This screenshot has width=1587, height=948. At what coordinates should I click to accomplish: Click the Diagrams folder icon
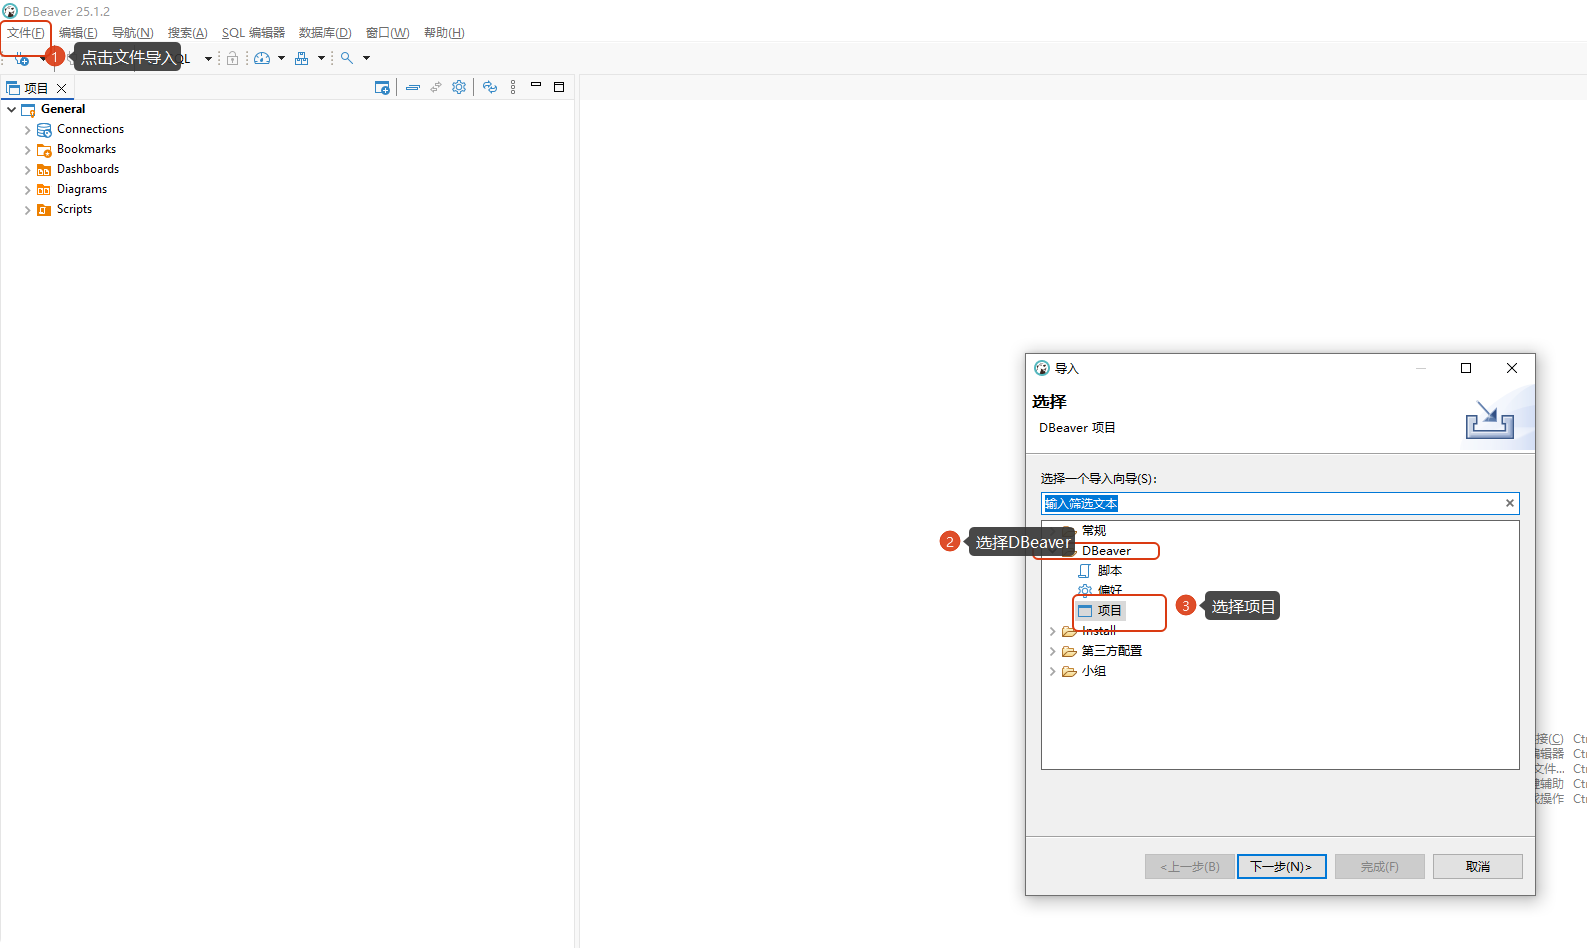point(44,190)
